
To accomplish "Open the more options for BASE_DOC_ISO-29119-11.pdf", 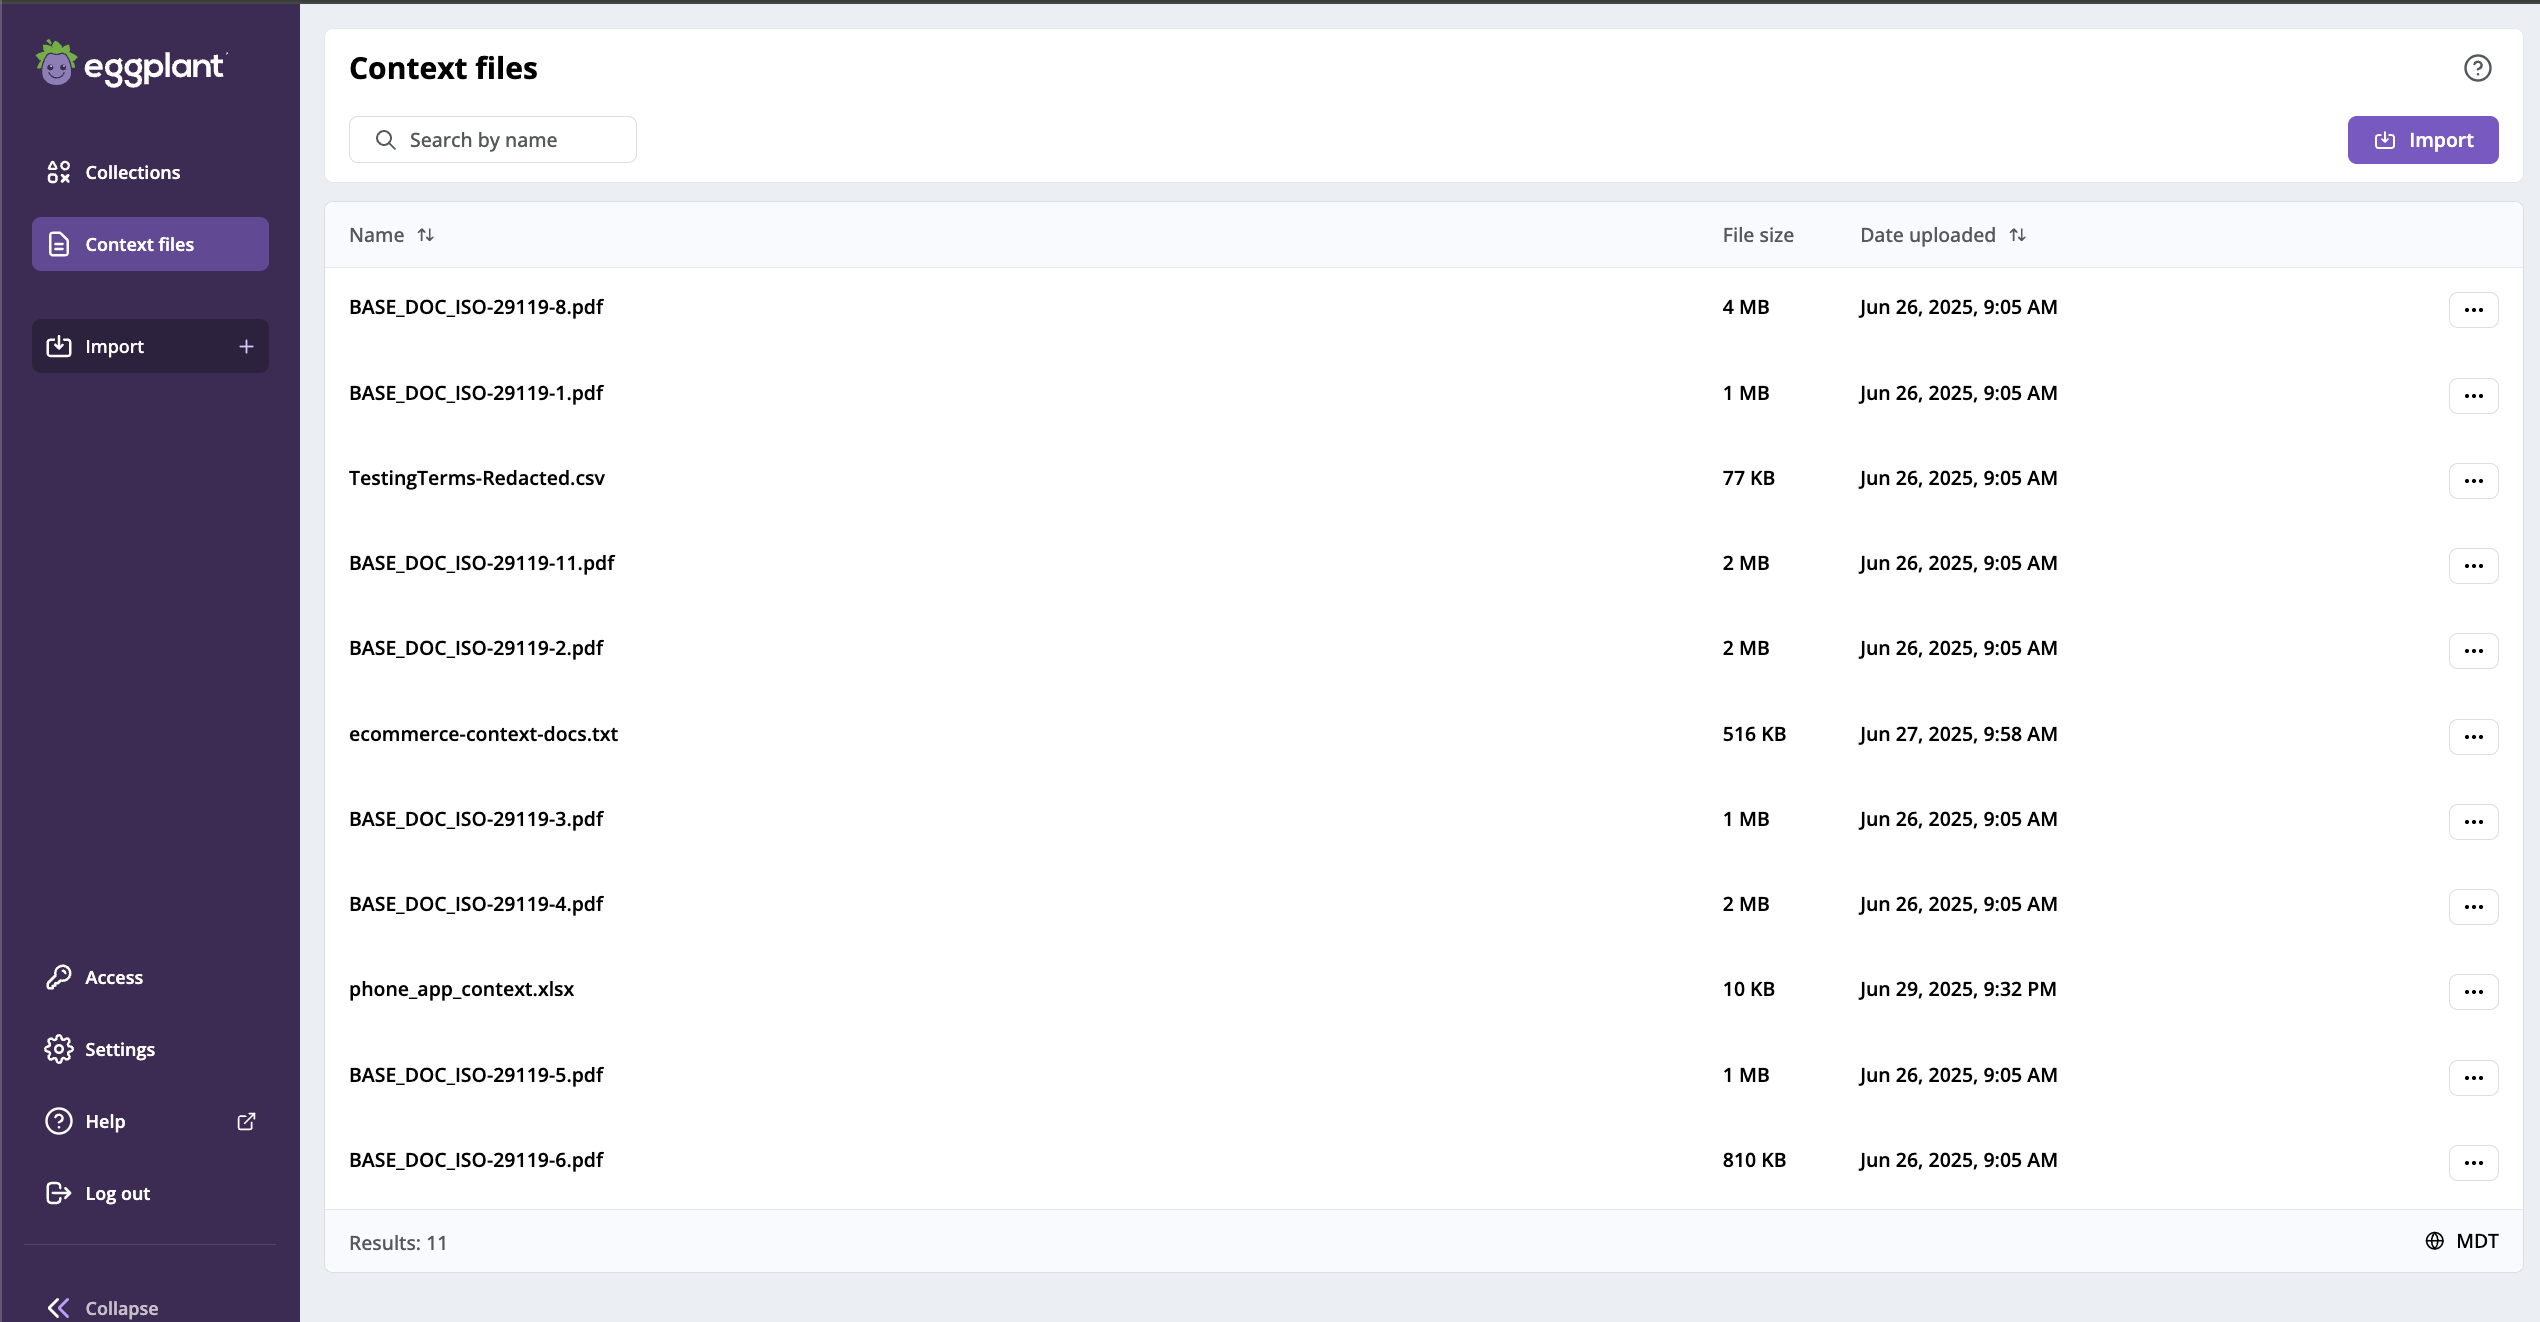I will click(2473, 566).
